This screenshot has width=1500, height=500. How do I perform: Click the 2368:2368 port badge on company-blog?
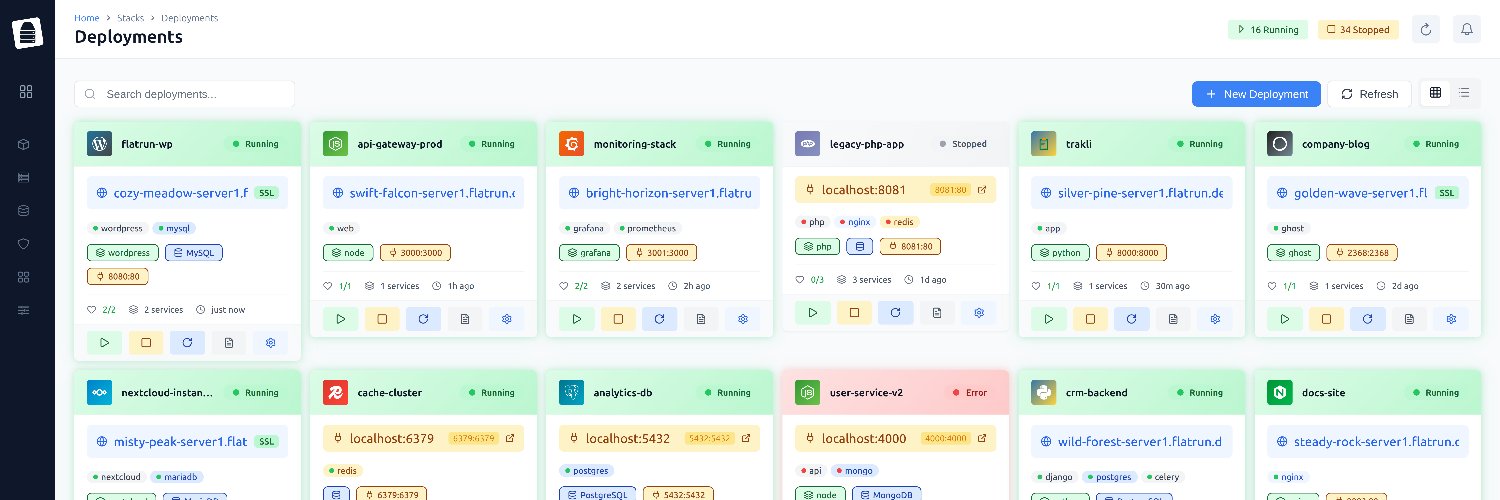(x=1362, y=252)
